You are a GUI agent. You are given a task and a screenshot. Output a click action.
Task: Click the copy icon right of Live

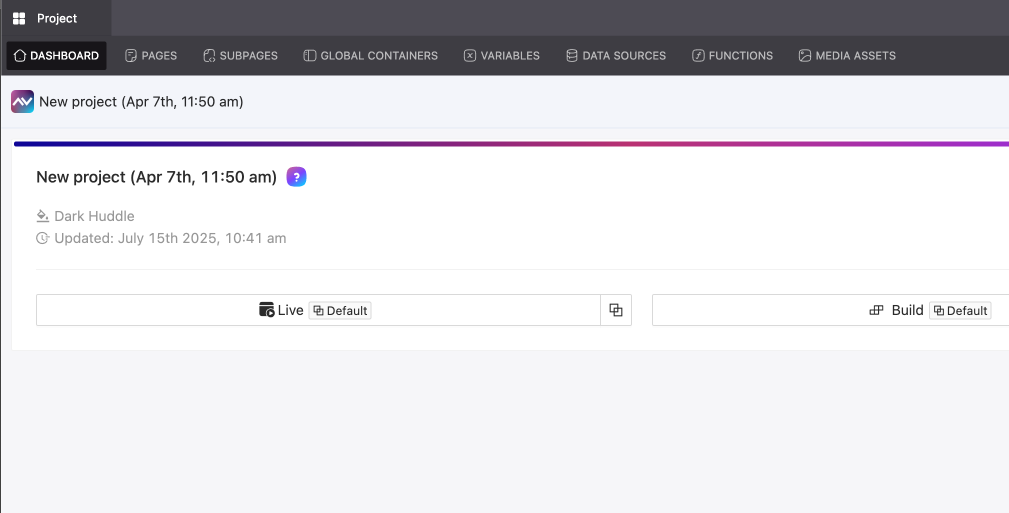(x=616, y=310)
